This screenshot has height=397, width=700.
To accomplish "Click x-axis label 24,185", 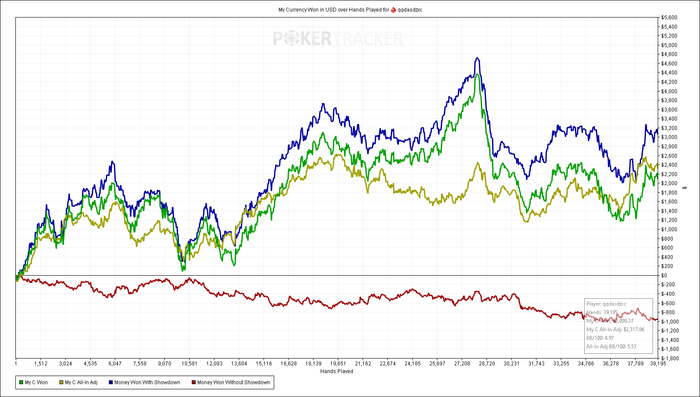I will 412,364.
